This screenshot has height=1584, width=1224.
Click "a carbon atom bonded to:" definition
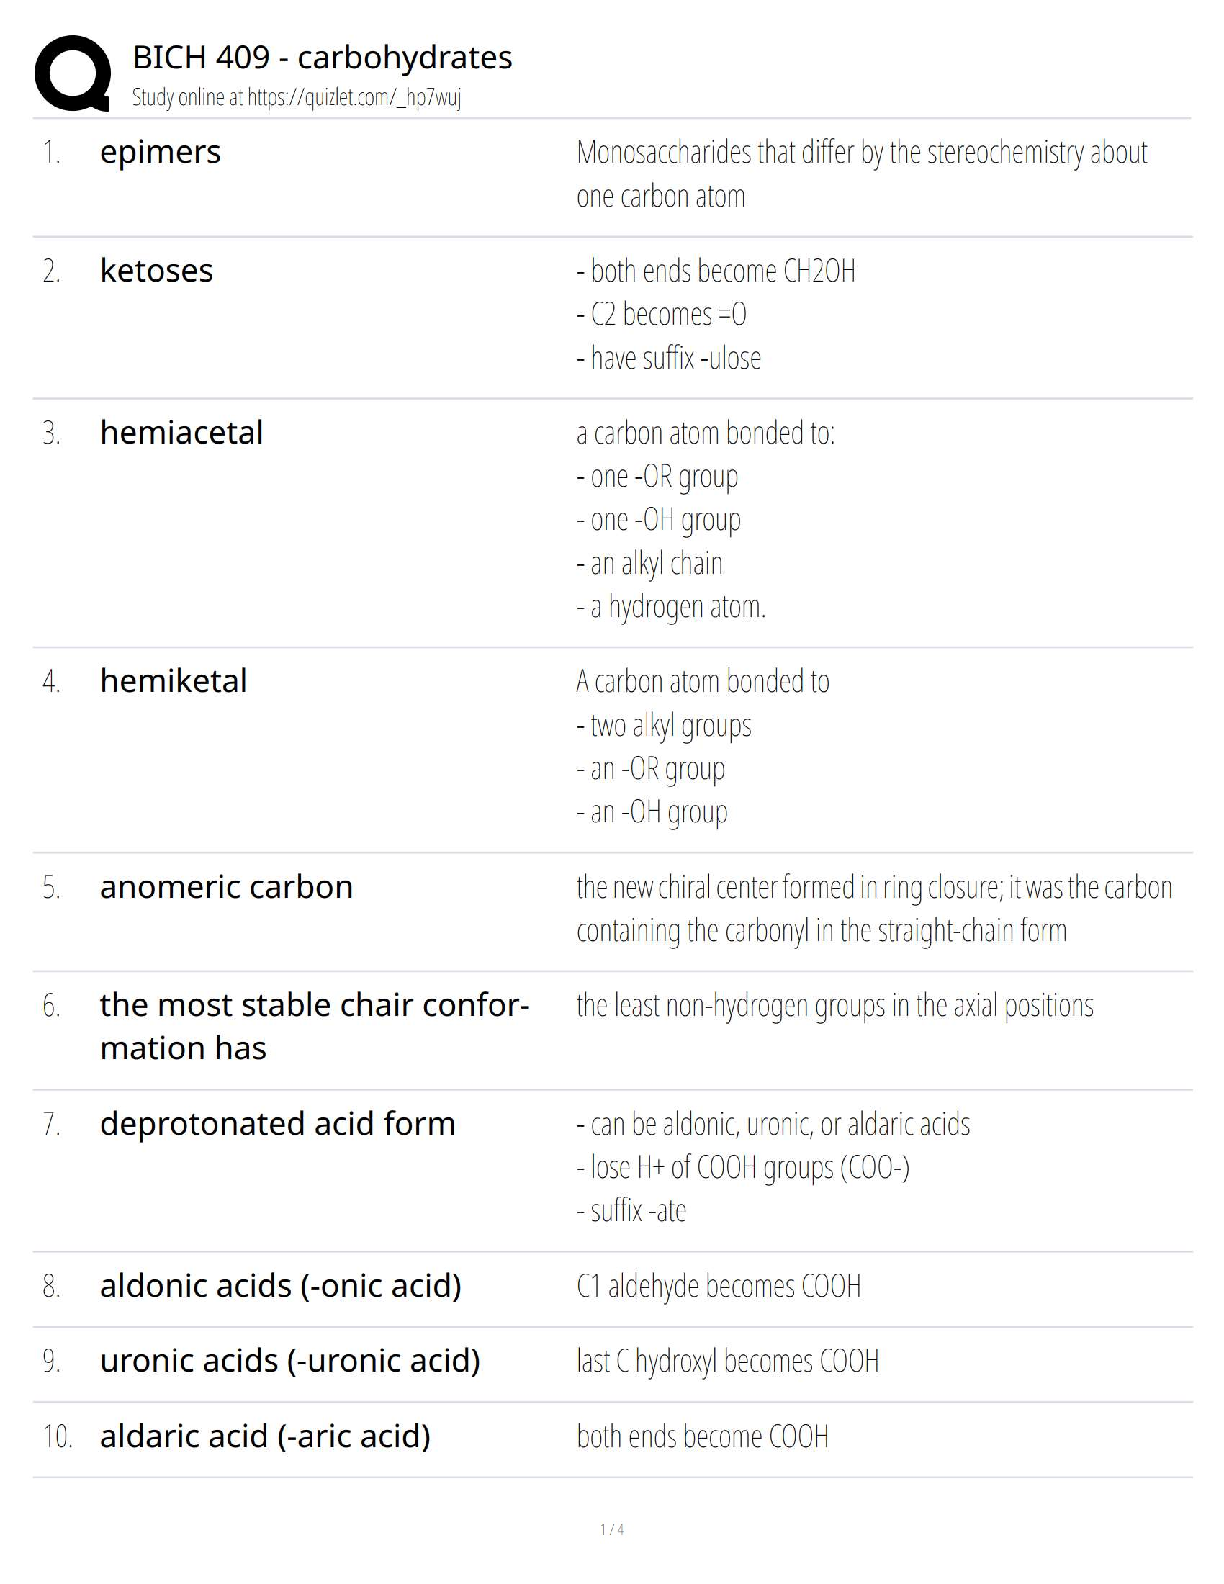[x=705, y=433]
